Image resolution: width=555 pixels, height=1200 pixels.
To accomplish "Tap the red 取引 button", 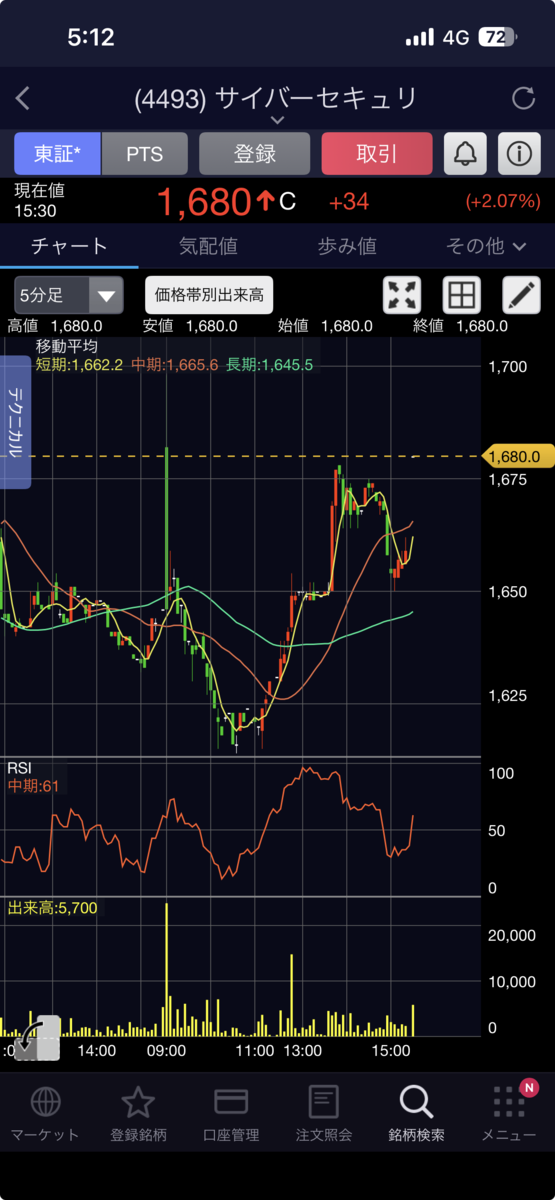I will [x=377, y=154].
